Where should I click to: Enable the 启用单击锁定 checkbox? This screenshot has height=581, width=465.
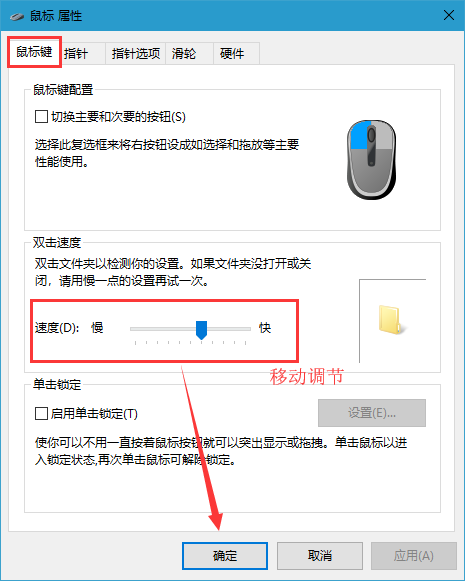point(41,413)
